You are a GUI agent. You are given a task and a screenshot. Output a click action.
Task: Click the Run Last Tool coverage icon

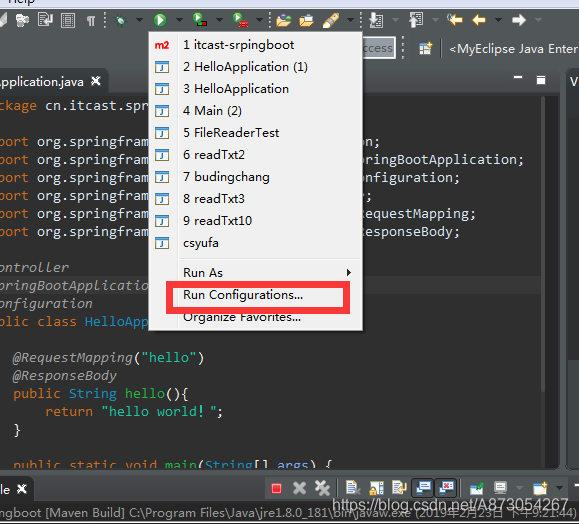pos(199,20)
